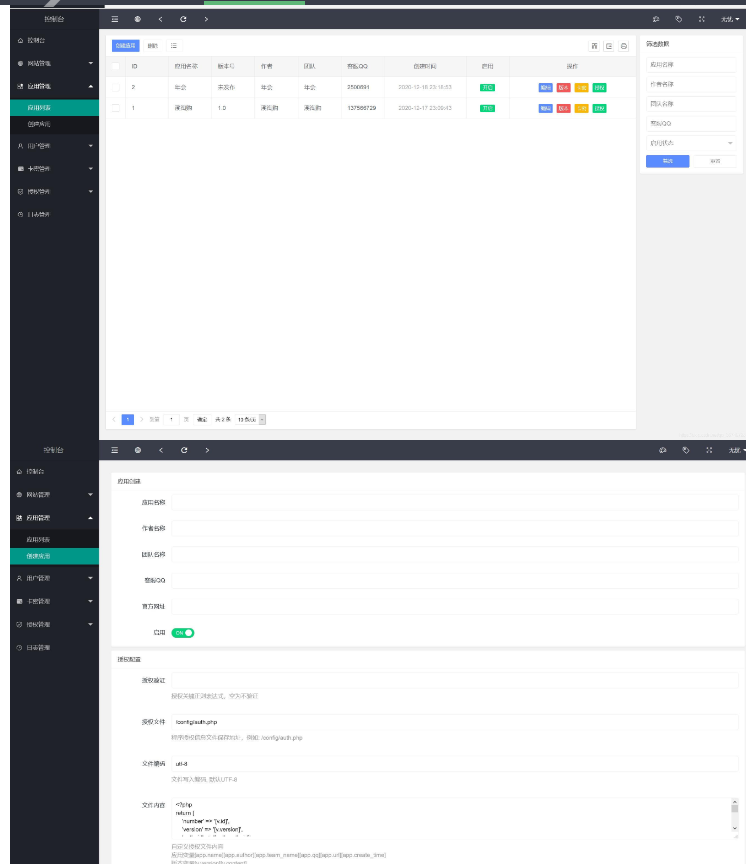Click the export icon above the table

click(x=609, y=46)
